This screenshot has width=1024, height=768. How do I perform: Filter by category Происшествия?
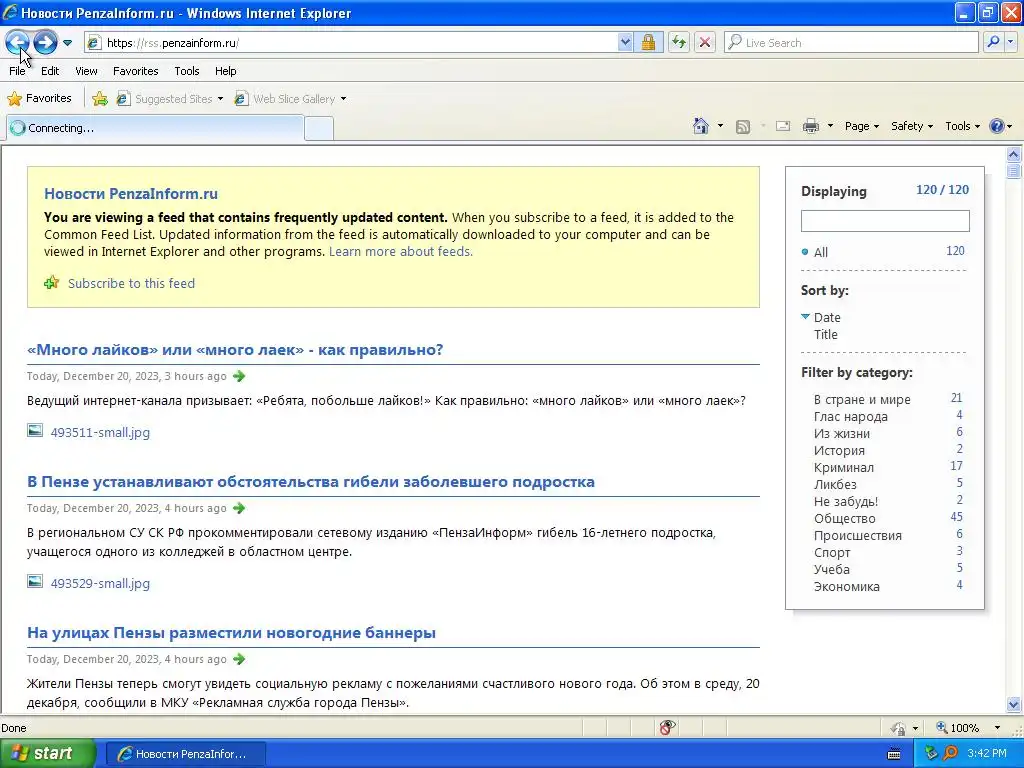(x=857, y=536)
